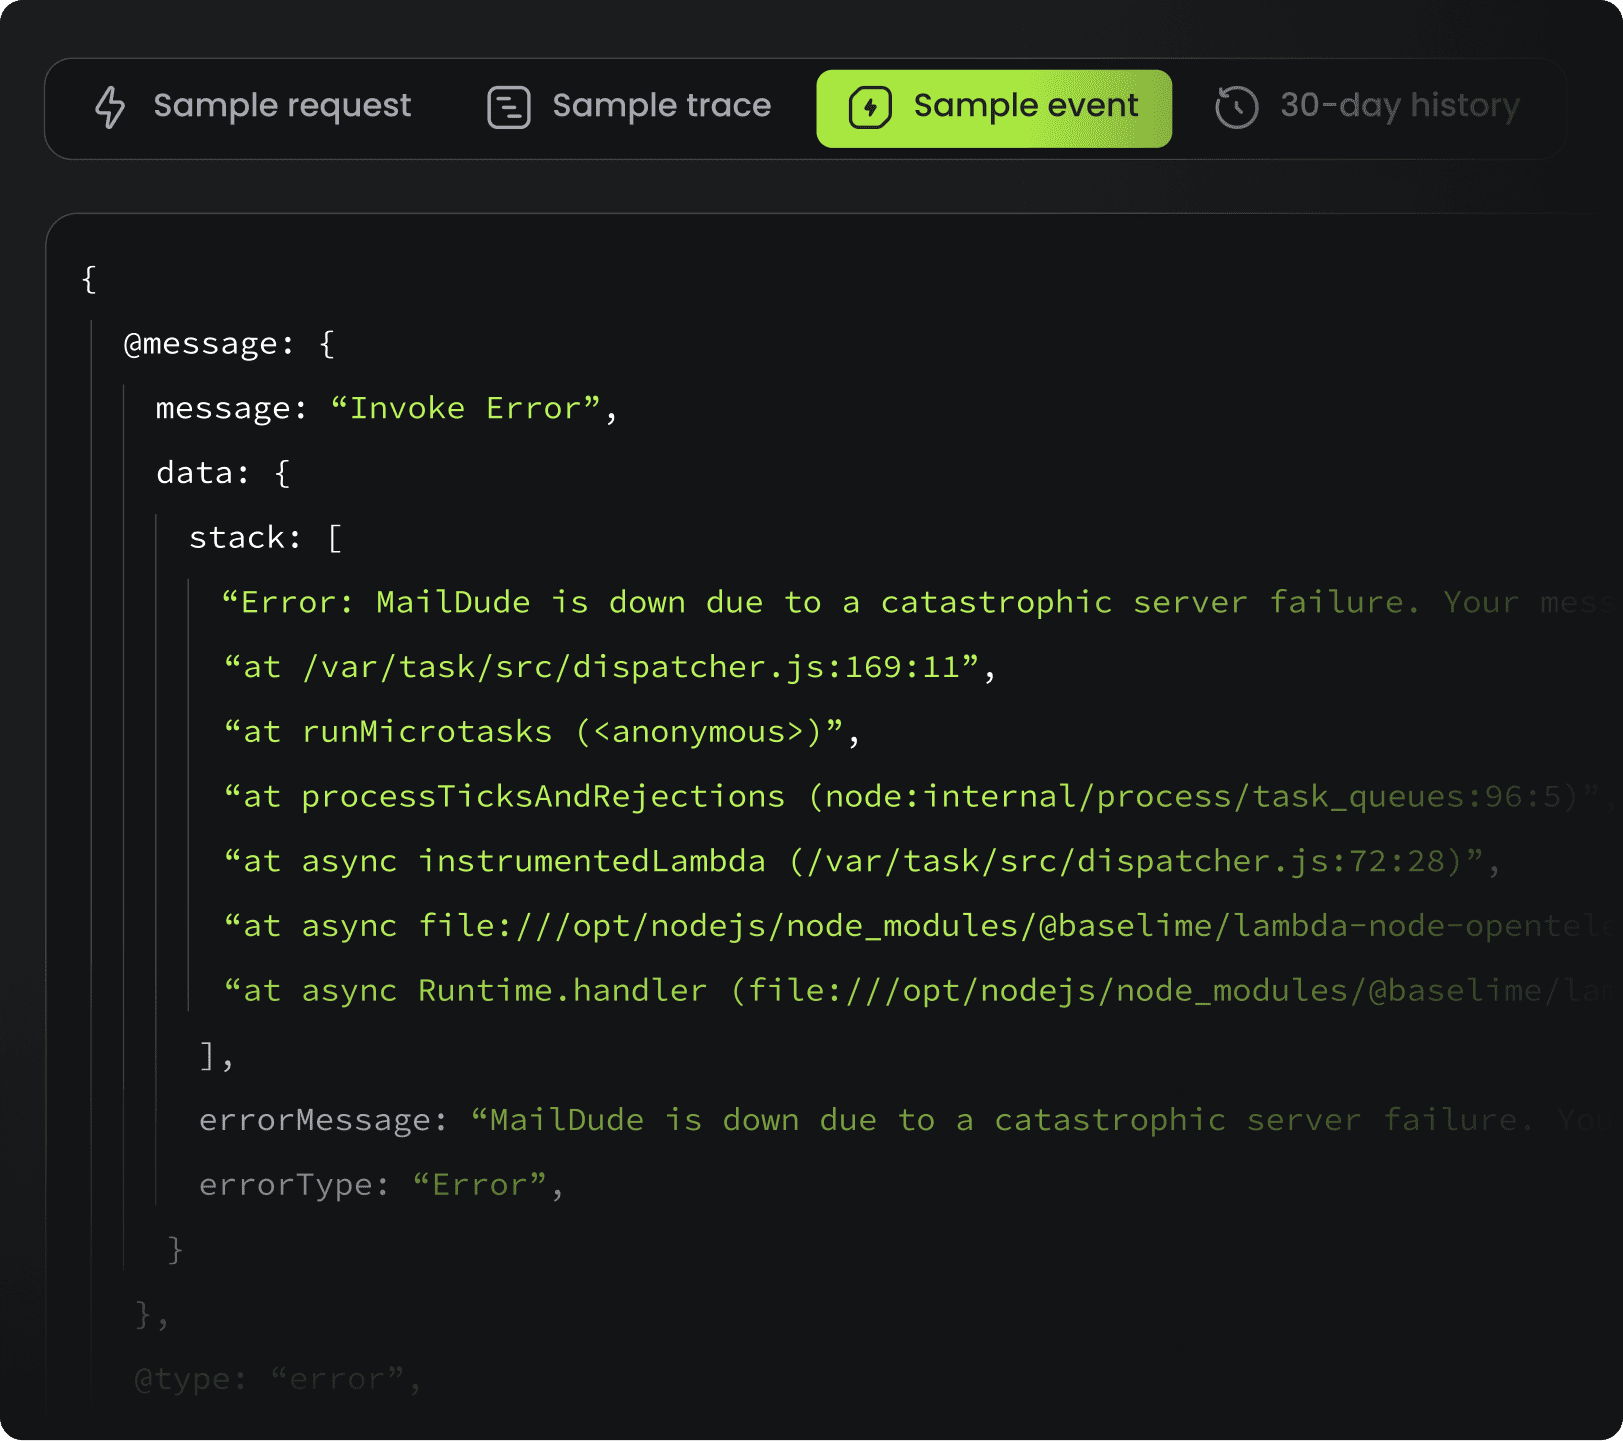Open the Sample trace tab label
Image resolution: width=1623 pixels, height=1441 pixels.
coord(661,106)
